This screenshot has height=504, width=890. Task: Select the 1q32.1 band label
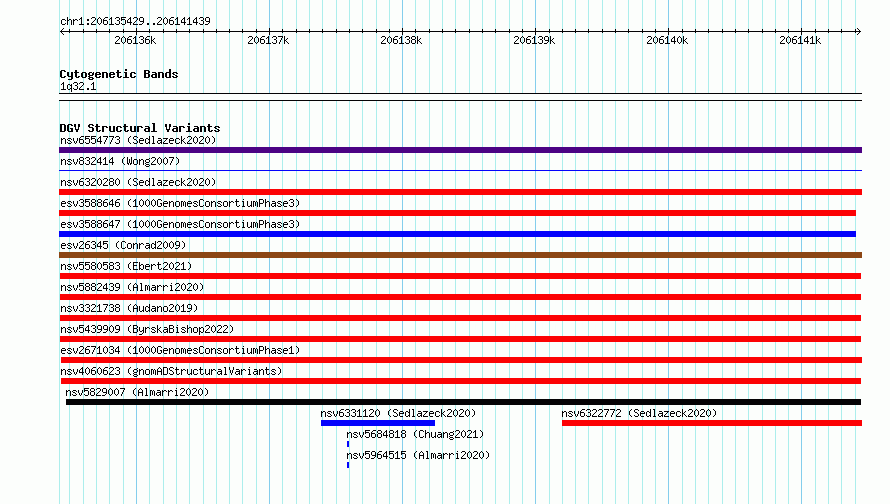(78, 86)
